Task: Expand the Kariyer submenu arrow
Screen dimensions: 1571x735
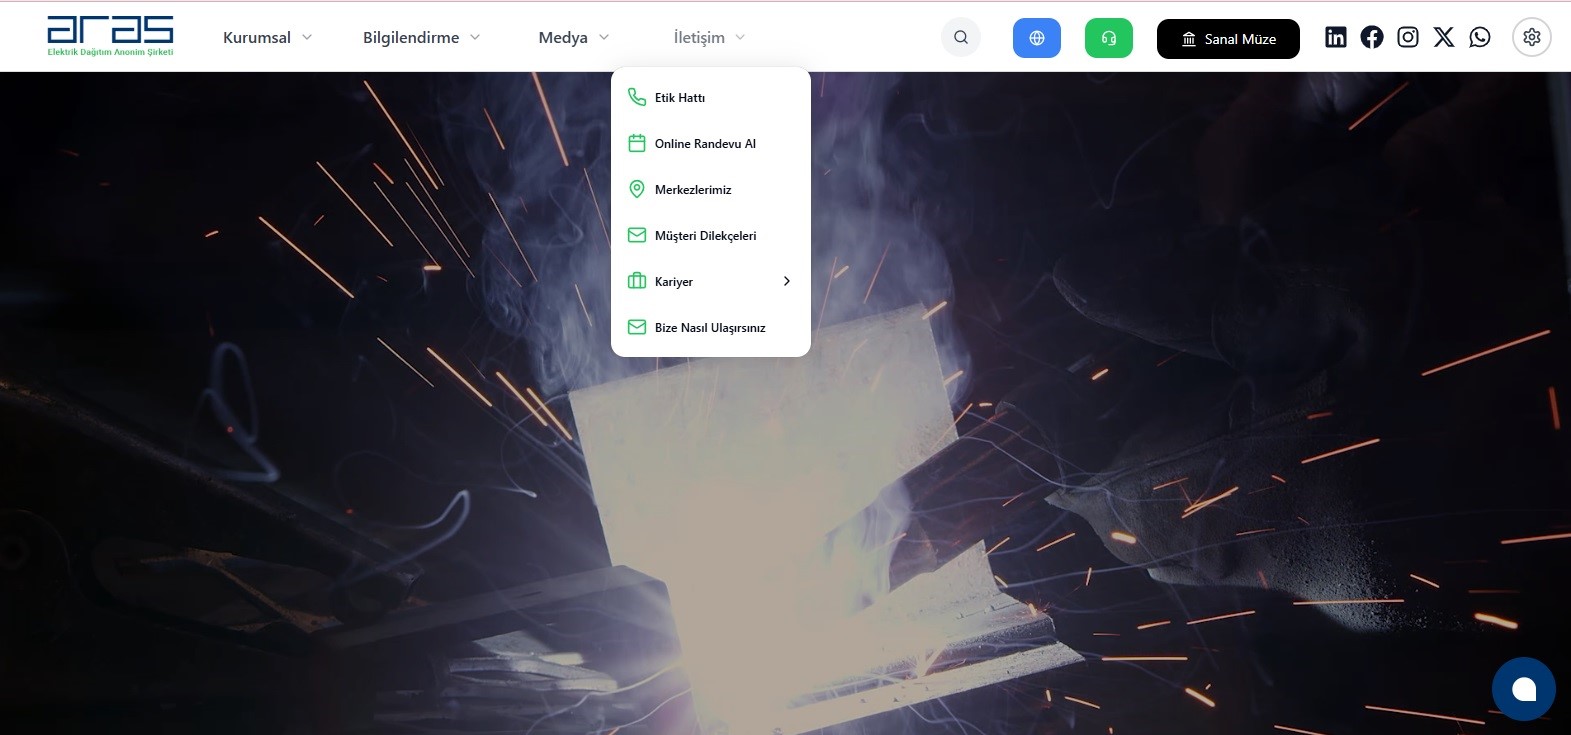Action: coord(786,281)
